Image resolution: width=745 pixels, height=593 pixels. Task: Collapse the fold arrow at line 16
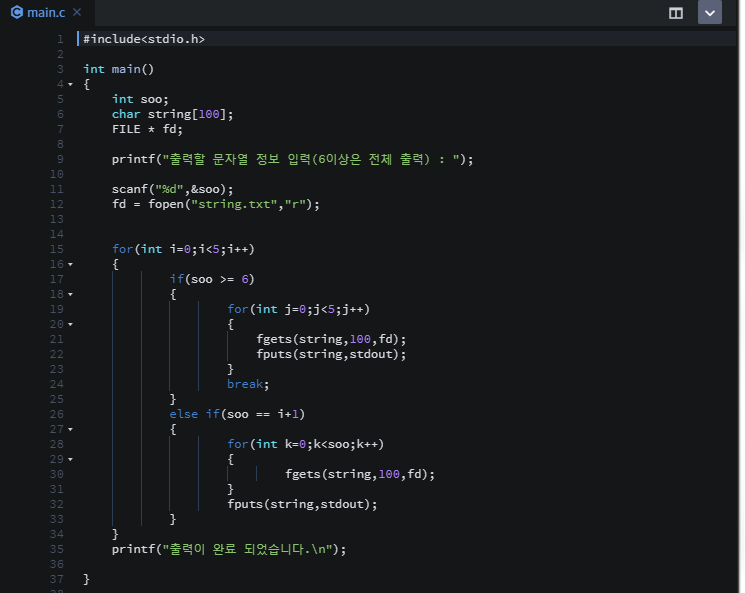70,264
